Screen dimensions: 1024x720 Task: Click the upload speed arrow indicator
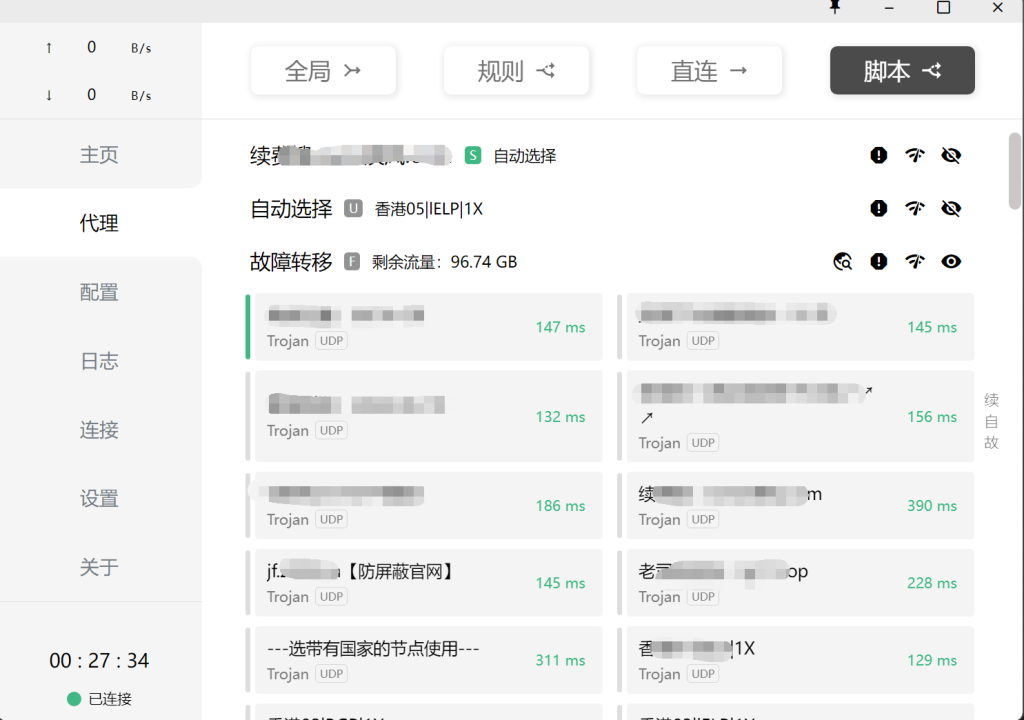pyautogui.click(x=48, y=46)
